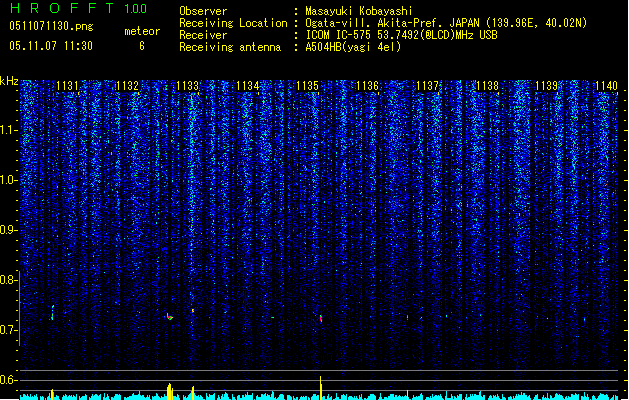Click the 1.0 frequency axis label
Viewport: 629px width, 400px height.
[8, 180]
